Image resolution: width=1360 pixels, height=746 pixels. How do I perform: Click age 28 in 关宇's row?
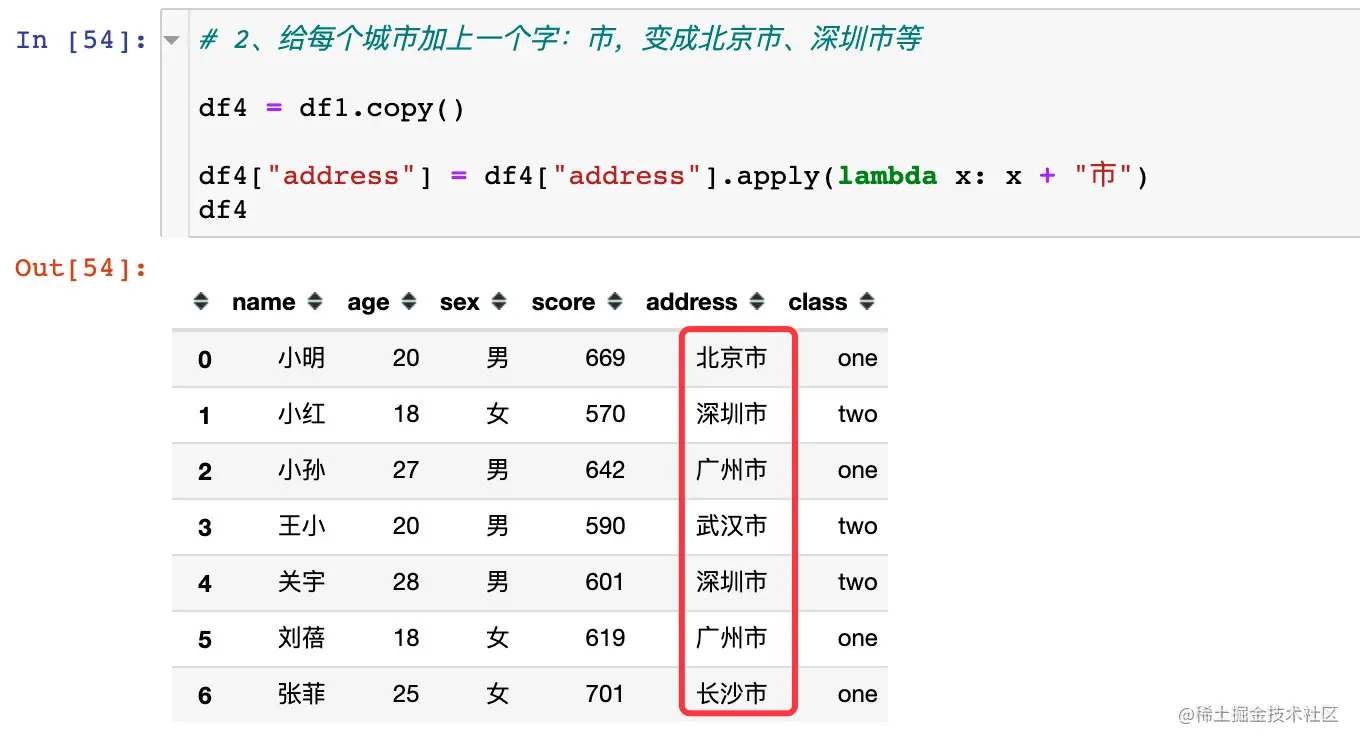pyautogui.click(x=406, y=582)
